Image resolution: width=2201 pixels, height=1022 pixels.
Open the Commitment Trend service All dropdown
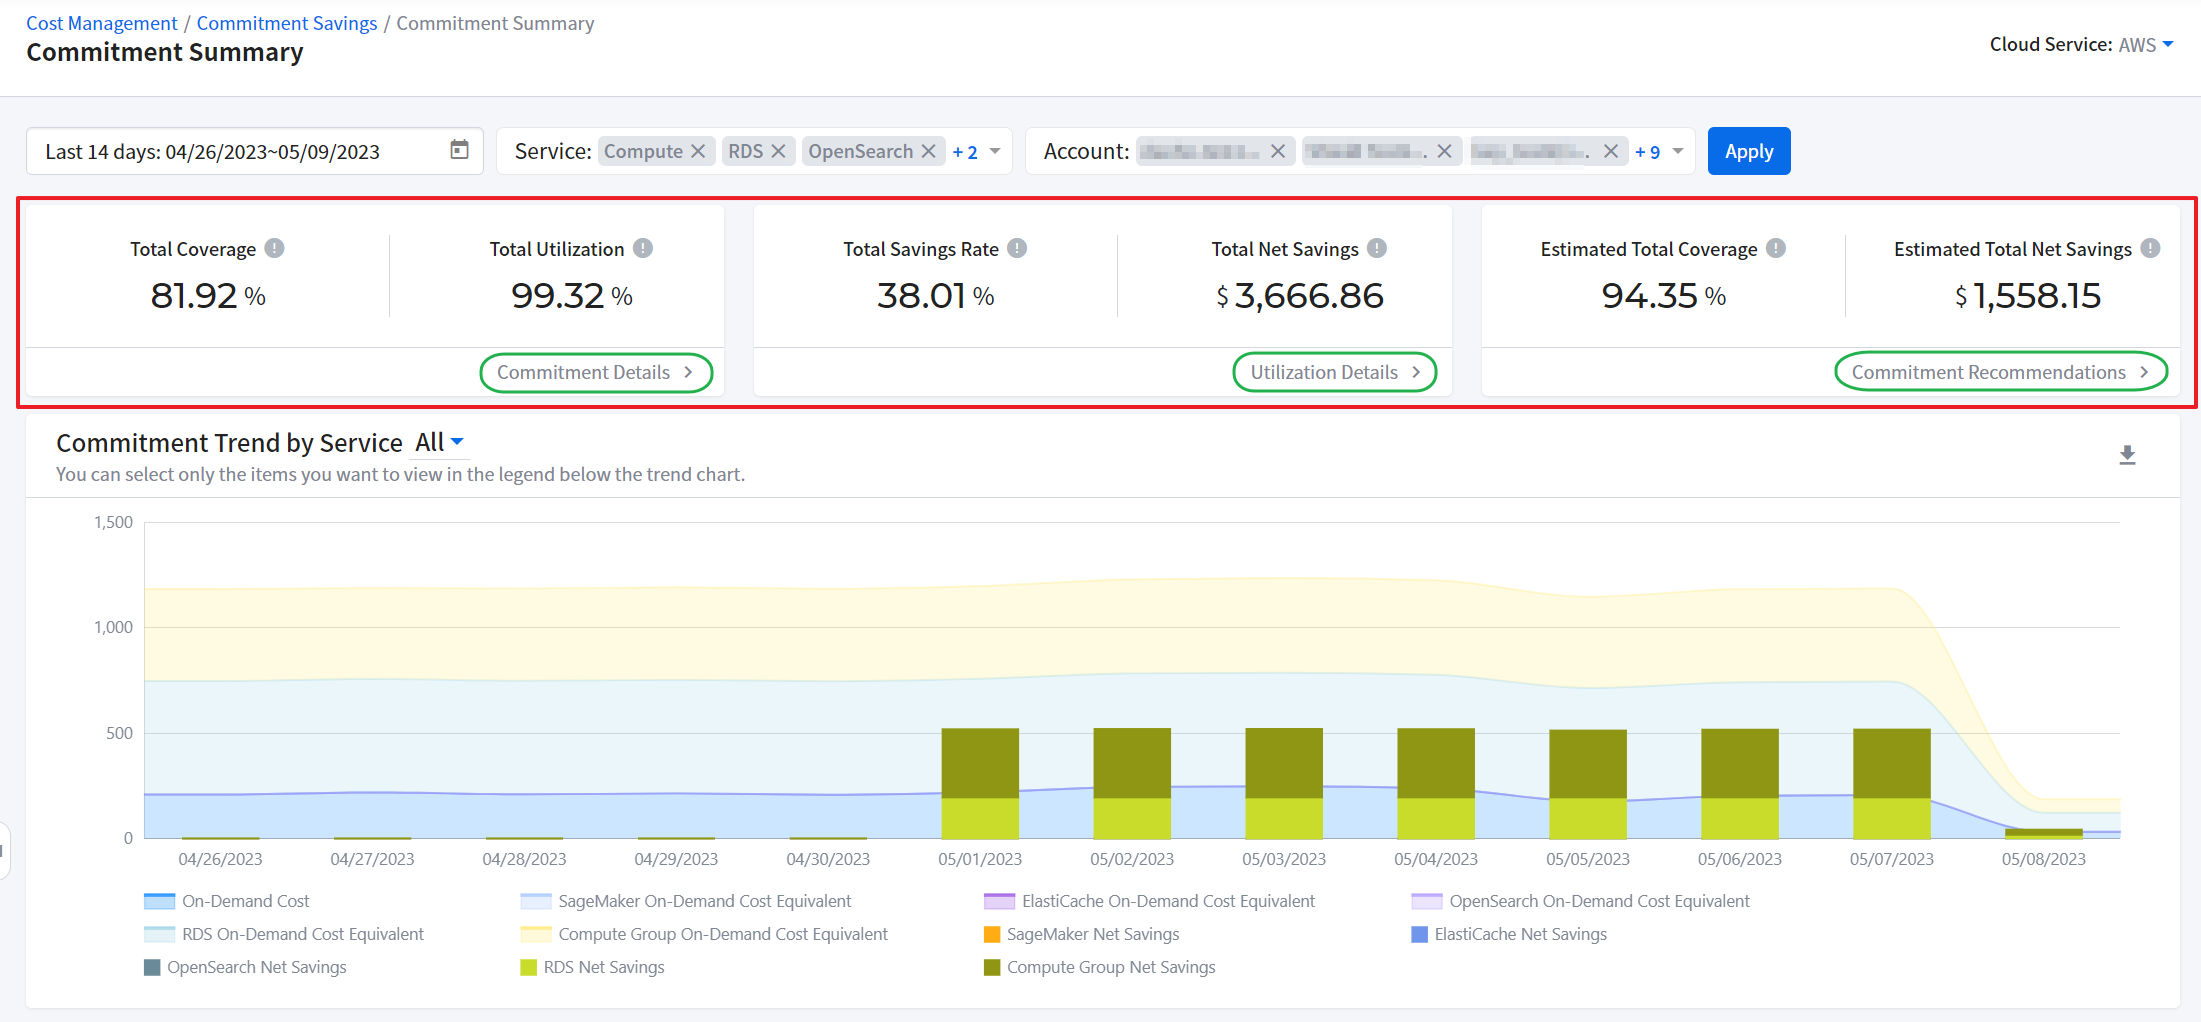coord(439,442)
